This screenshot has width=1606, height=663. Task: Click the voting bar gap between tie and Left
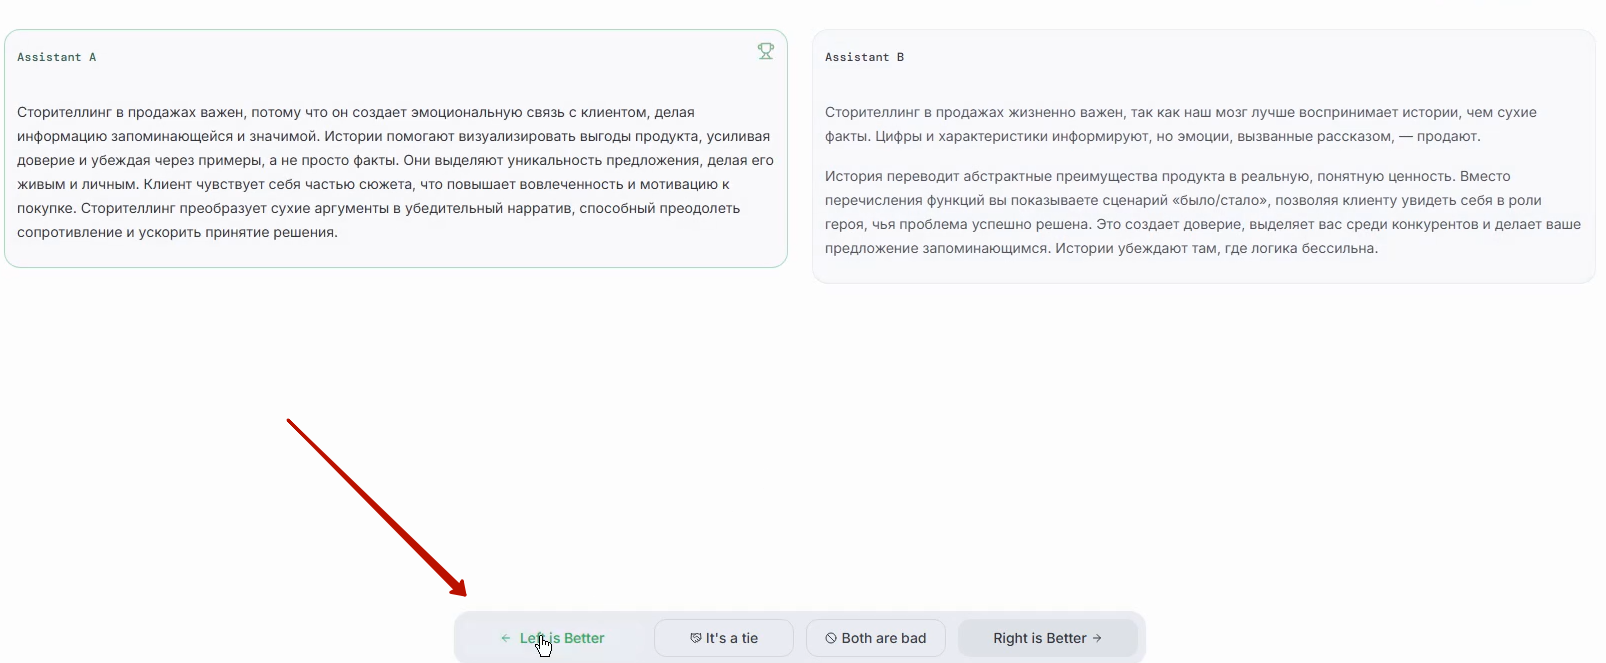tap(647, 638)
